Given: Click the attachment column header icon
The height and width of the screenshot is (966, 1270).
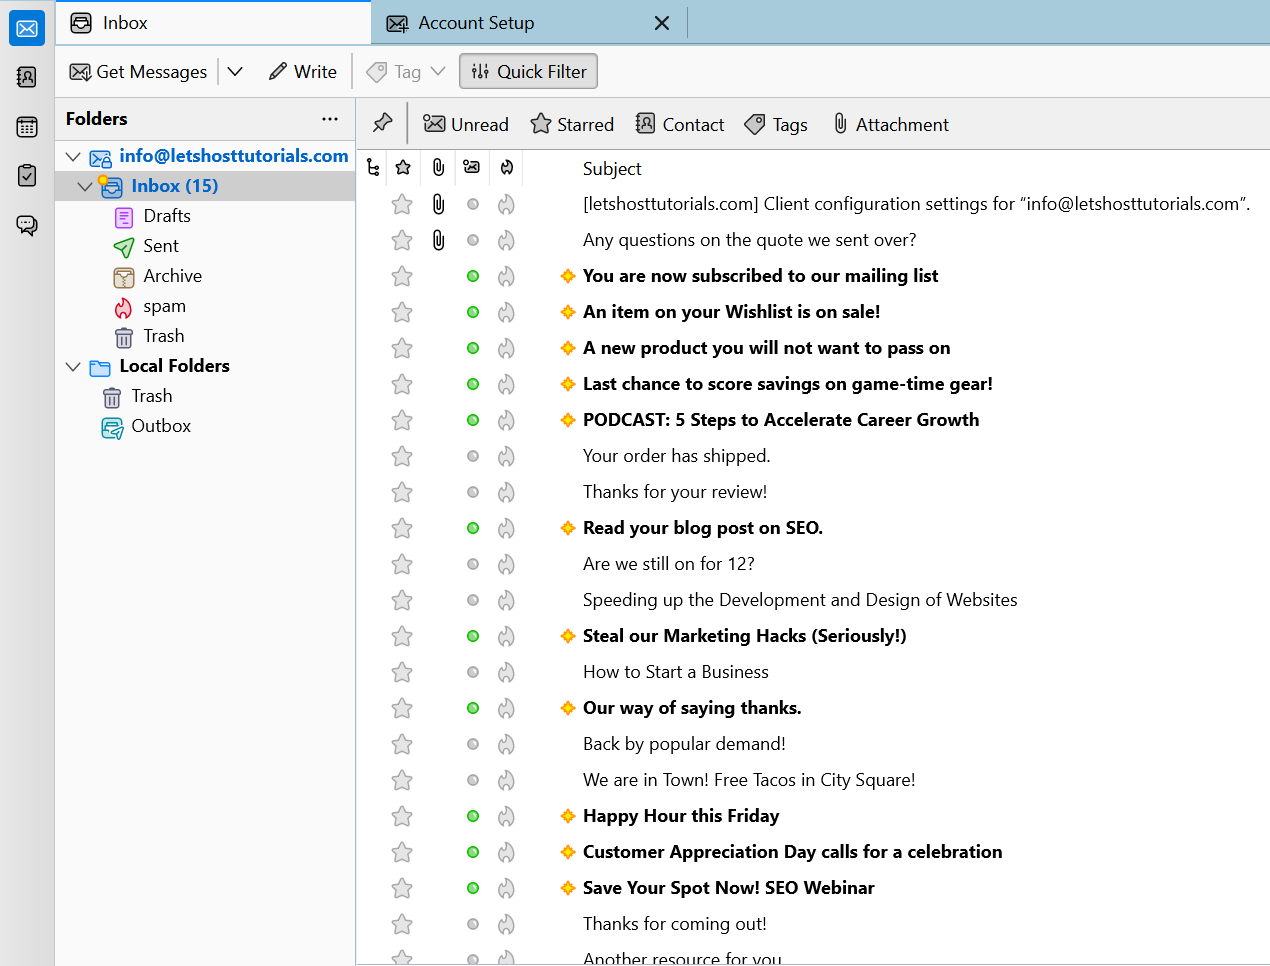Looking at the screenshot, I should [437, 167].
